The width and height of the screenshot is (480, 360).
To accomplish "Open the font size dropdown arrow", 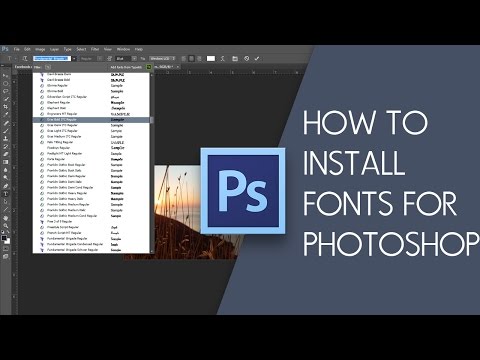I will [134, 59].
